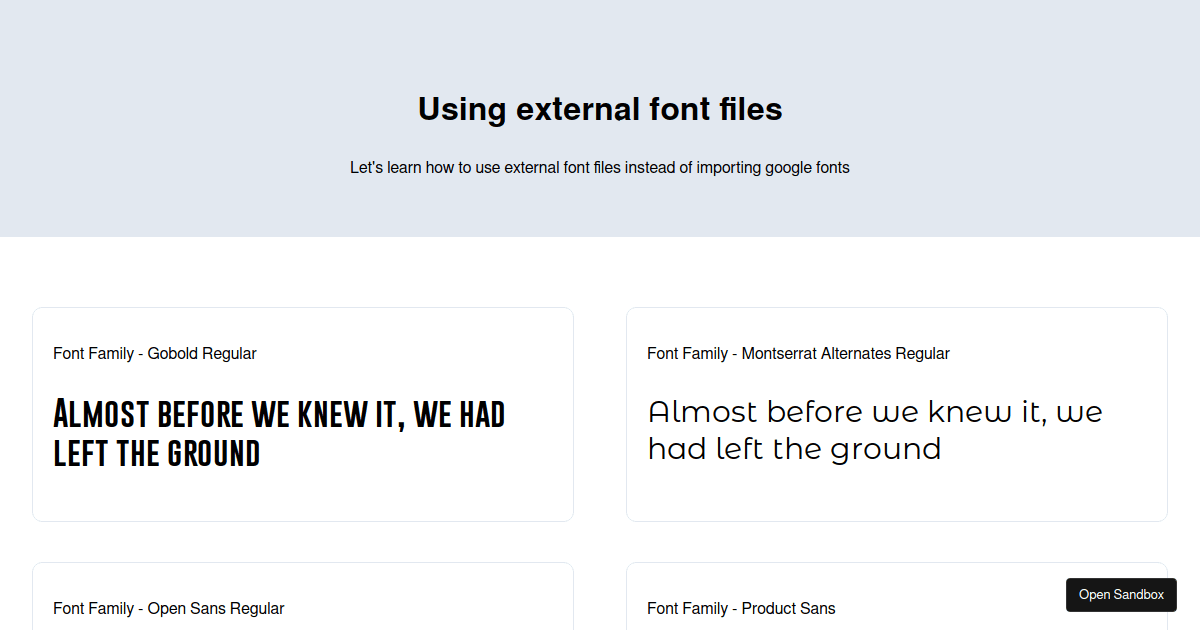Select the "Font Family - Open Sans Regular" label
The width and height of the screenshot is (1200, 630).
(169, 609)
